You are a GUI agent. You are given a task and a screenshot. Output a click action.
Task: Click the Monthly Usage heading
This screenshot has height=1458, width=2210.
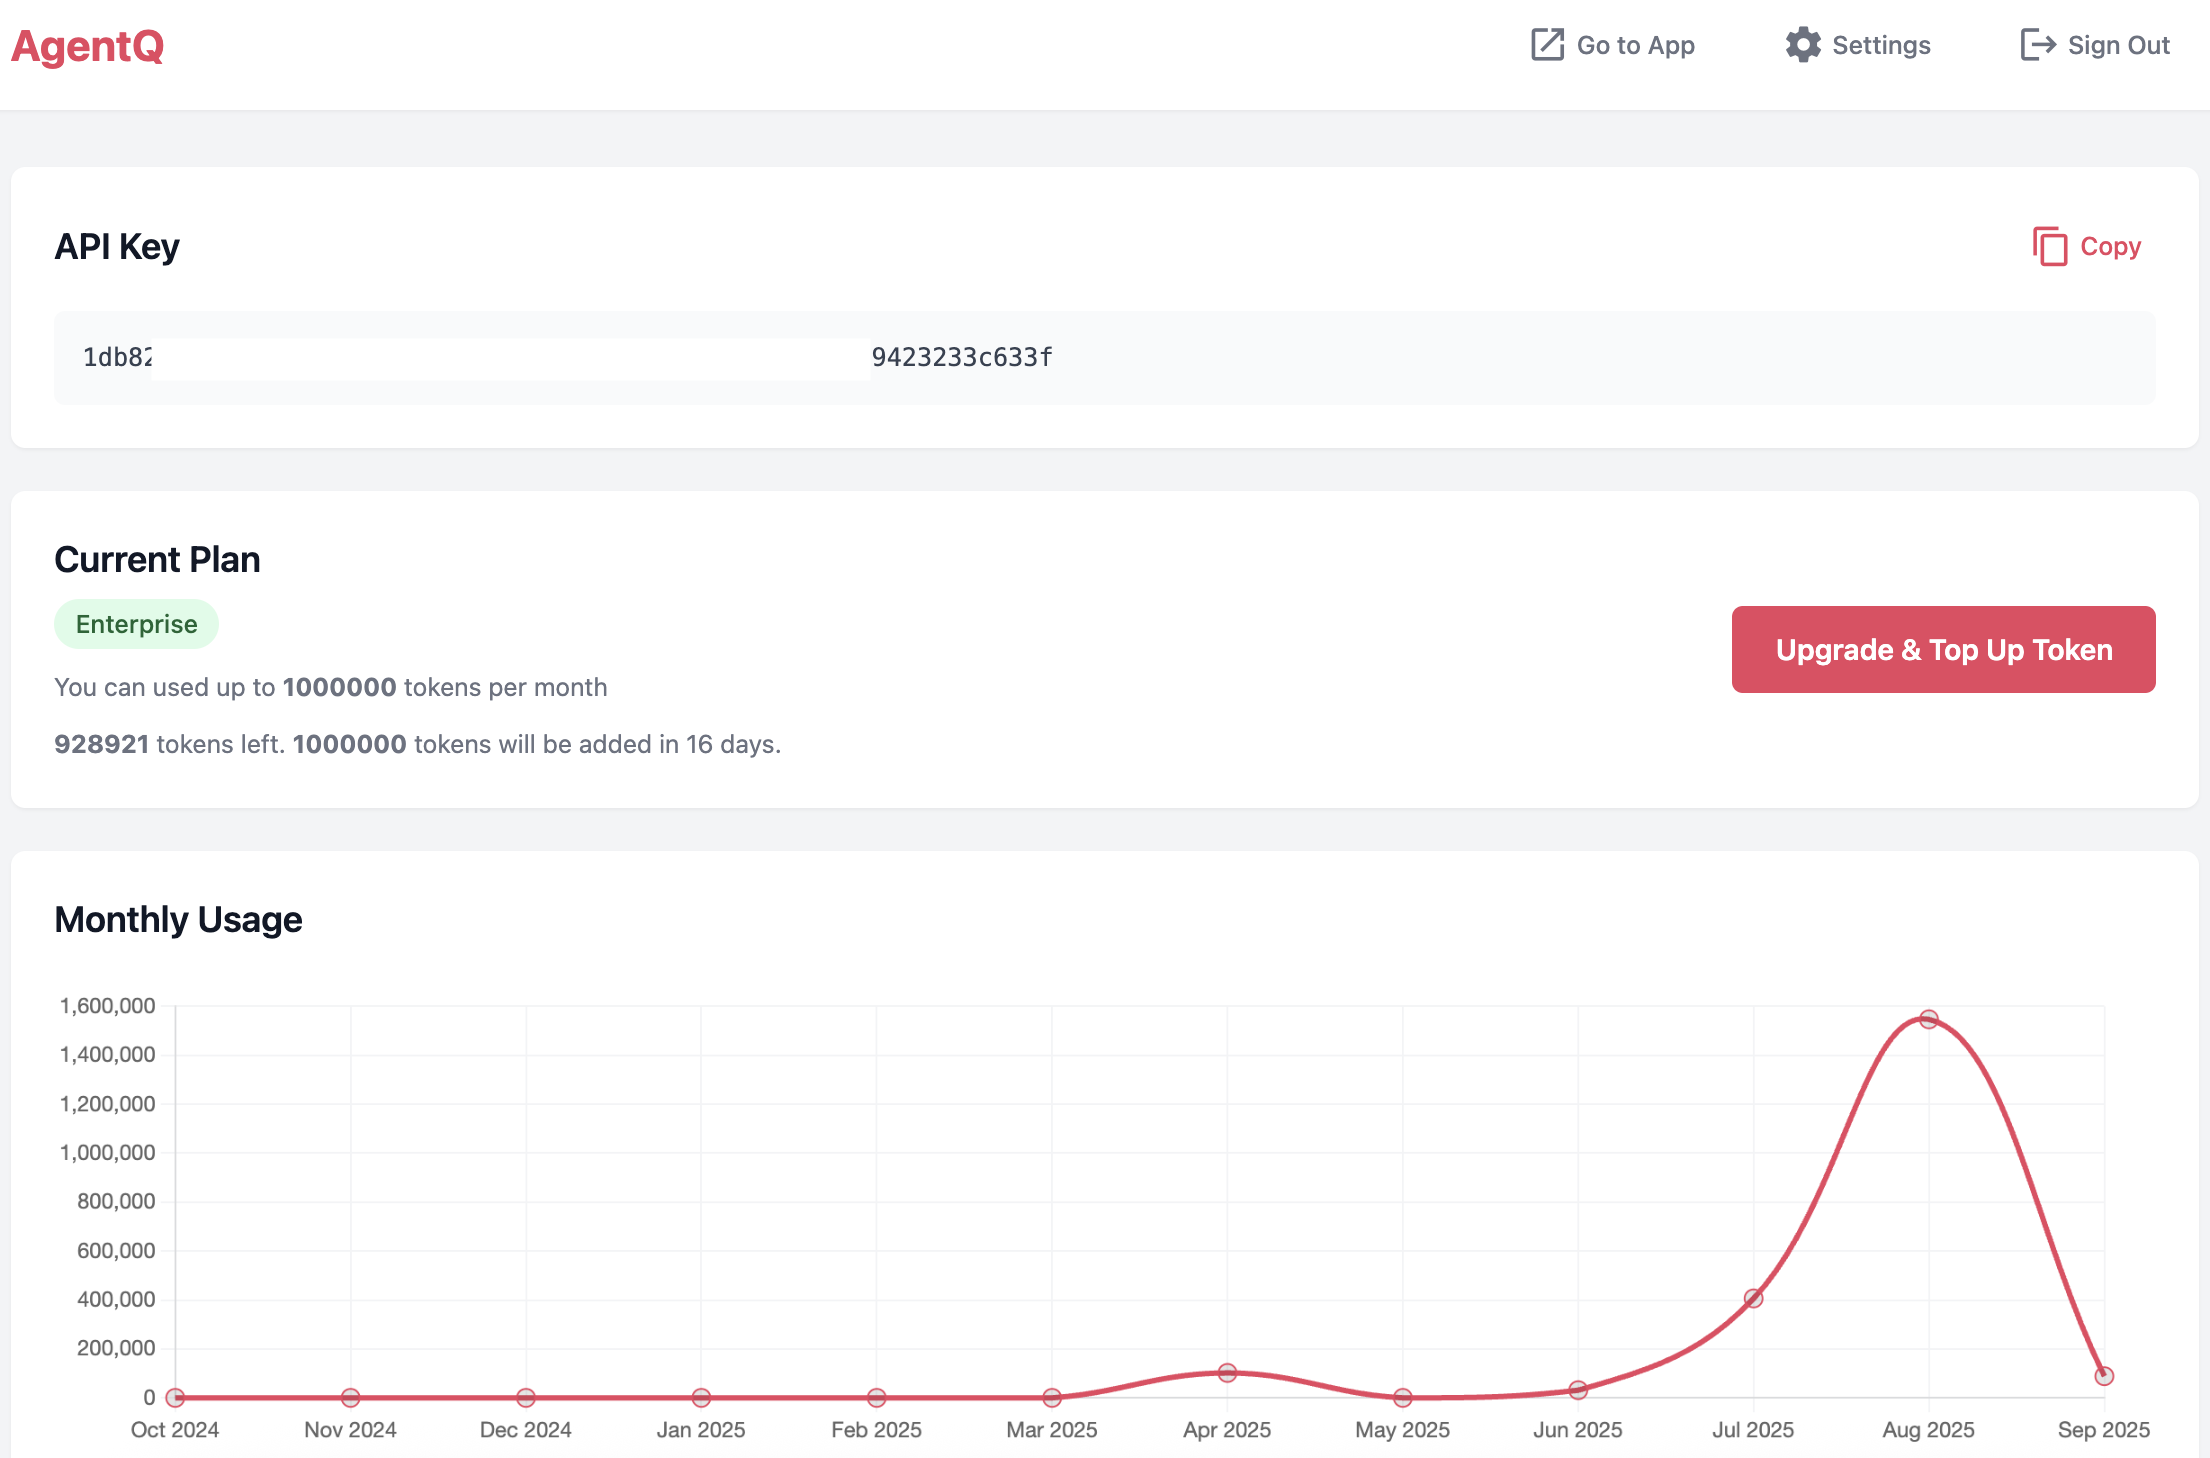[179, 918]
